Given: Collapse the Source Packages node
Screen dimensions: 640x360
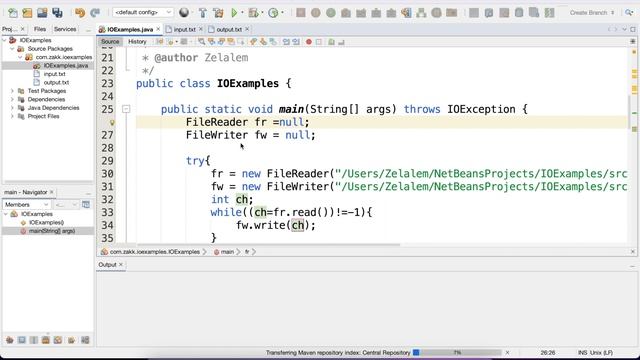Looking at the screenshot, I should (12, 49).
